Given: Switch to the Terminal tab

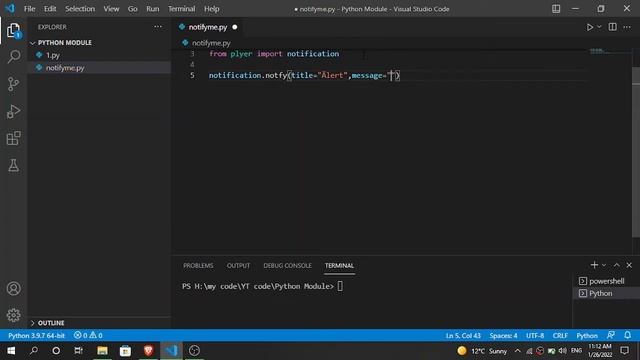Looking at the screenshot, I should [x=339, y=266].
